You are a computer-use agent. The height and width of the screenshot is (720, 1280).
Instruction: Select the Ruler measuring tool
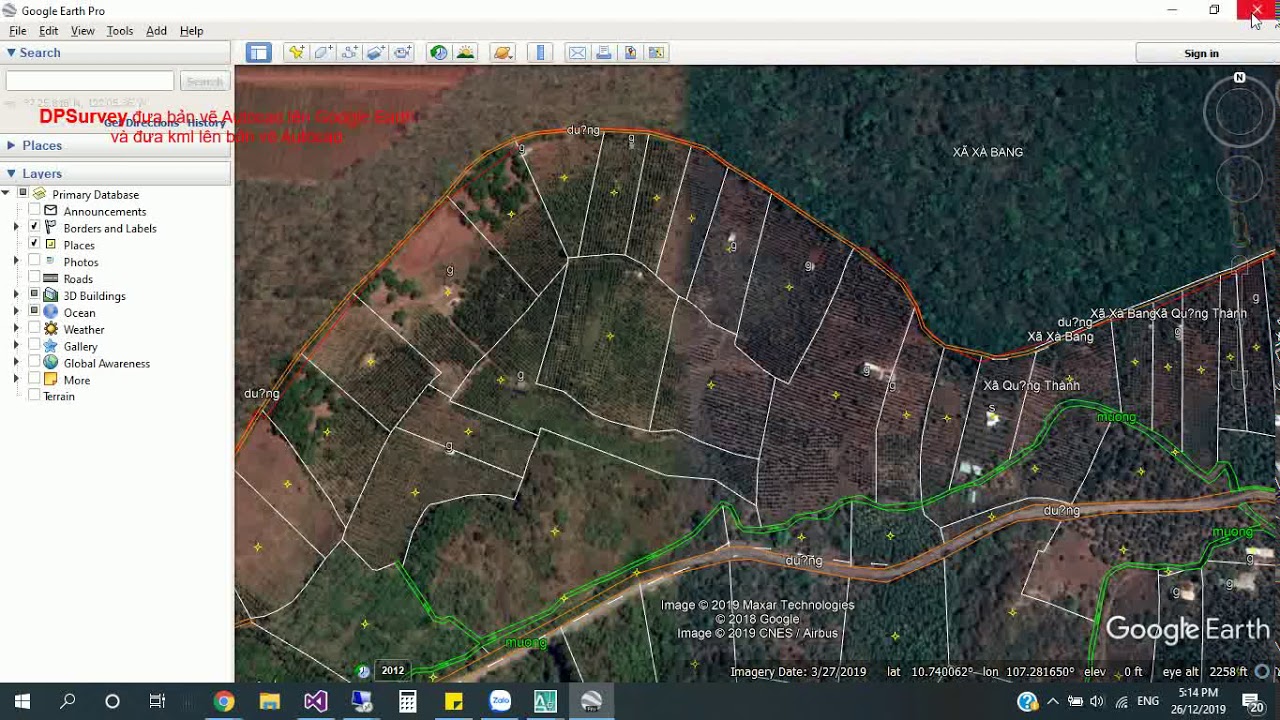(x=540, y=53)
